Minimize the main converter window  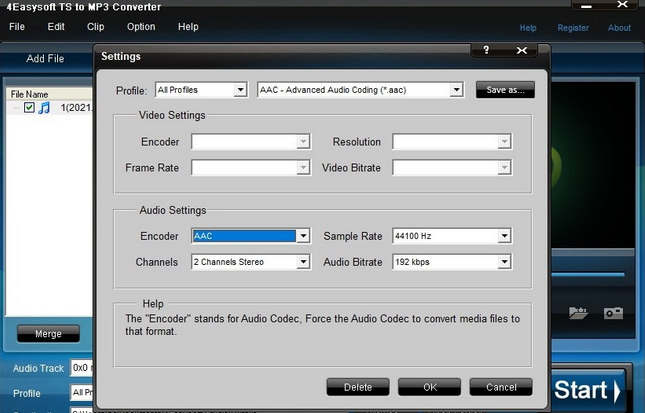coord(587,6)
